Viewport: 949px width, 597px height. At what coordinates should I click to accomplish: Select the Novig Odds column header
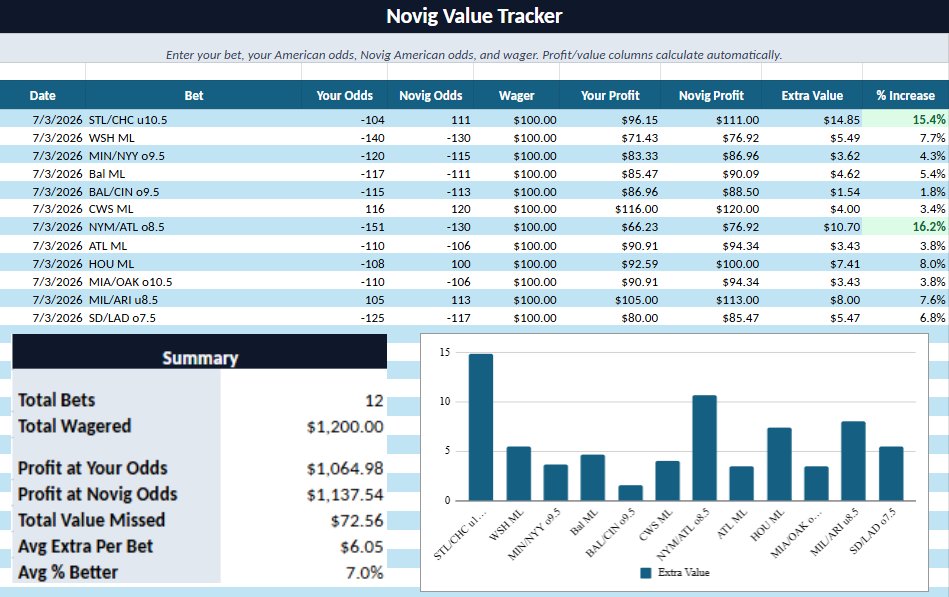pos(430,95)
